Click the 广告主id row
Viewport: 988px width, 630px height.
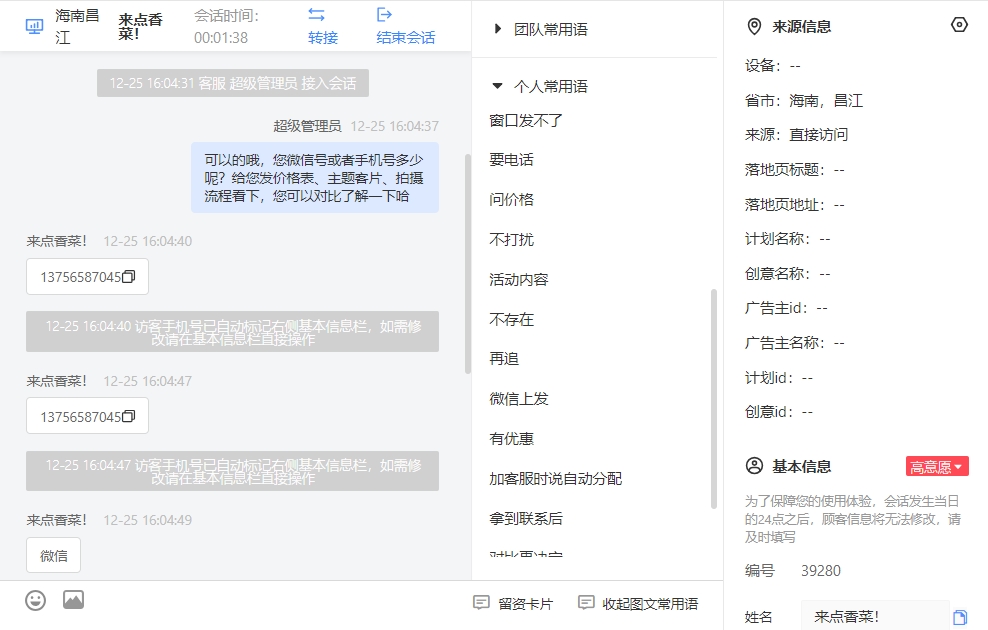click(x=786, y=309)
